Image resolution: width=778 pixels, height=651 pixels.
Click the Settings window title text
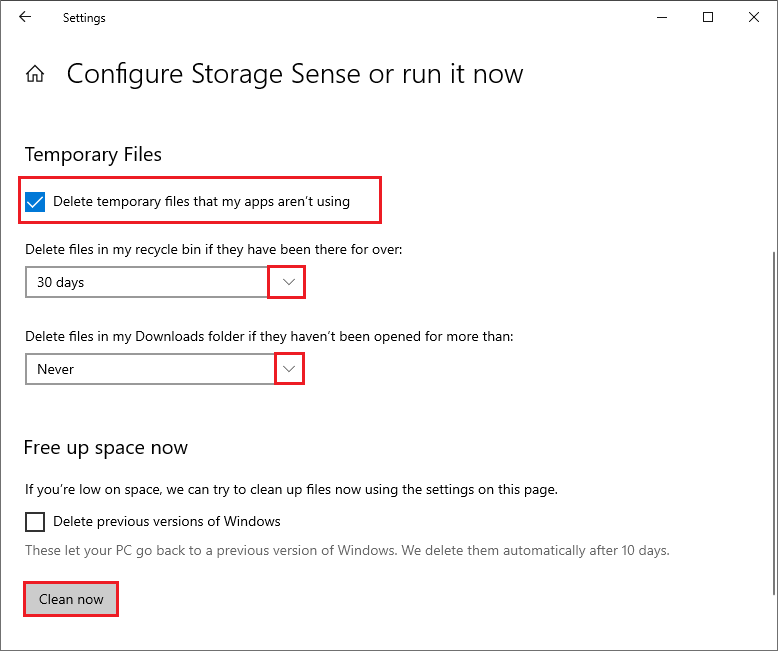point(84,18)
